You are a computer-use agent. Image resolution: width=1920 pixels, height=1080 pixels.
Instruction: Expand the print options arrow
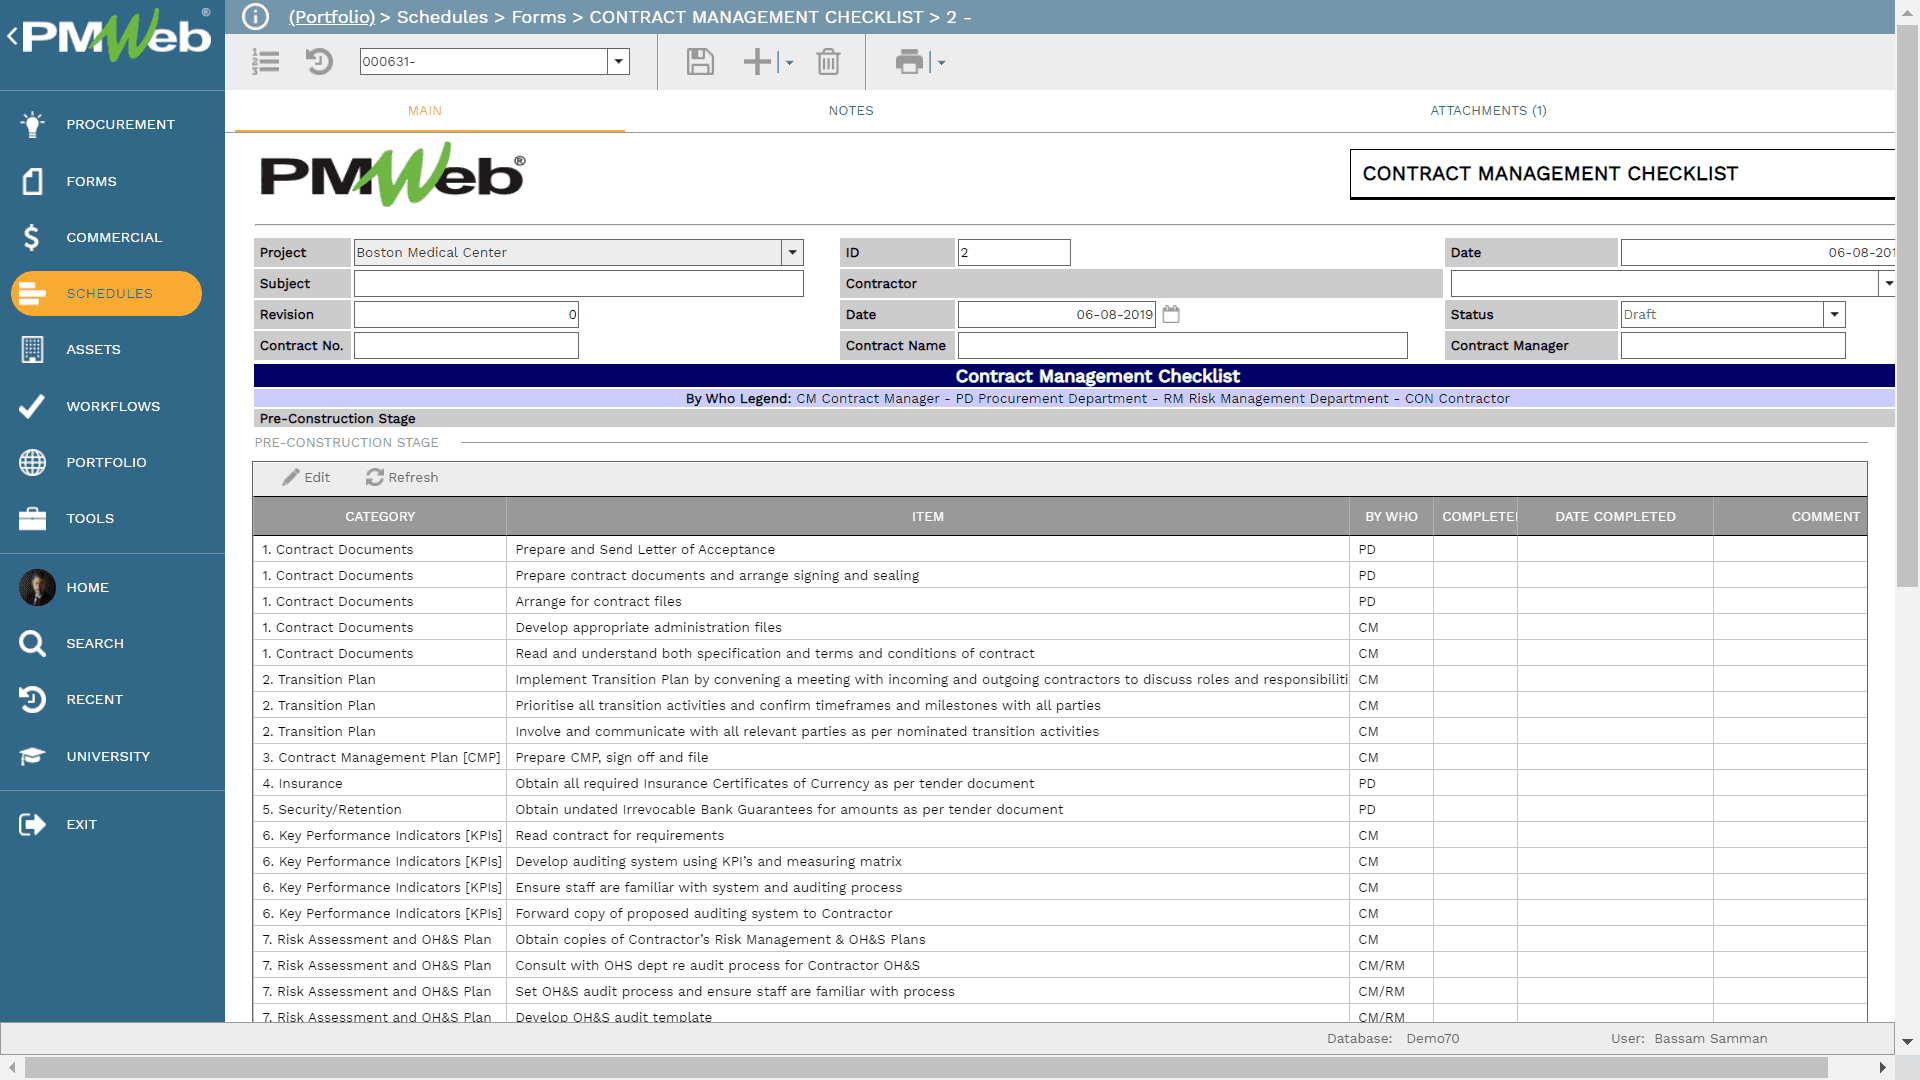coord(941,62)
